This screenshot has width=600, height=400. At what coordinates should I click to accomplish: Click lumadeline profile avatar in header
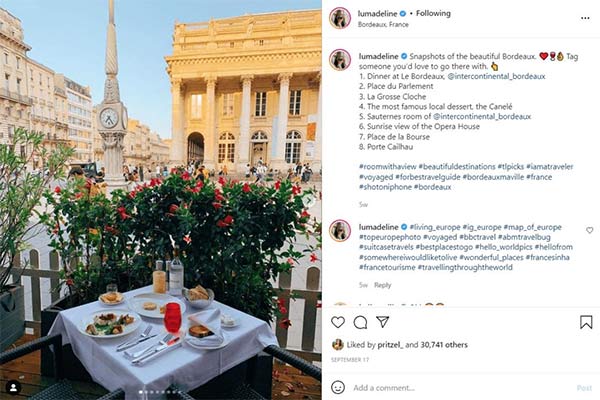[x=340, y=18]
